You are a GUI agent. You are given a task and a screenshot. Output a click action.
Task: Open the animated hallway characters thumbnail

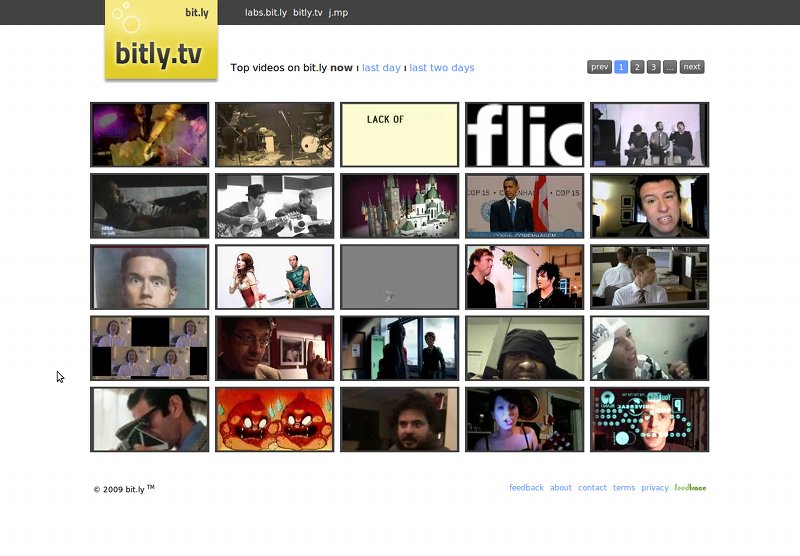399,348
